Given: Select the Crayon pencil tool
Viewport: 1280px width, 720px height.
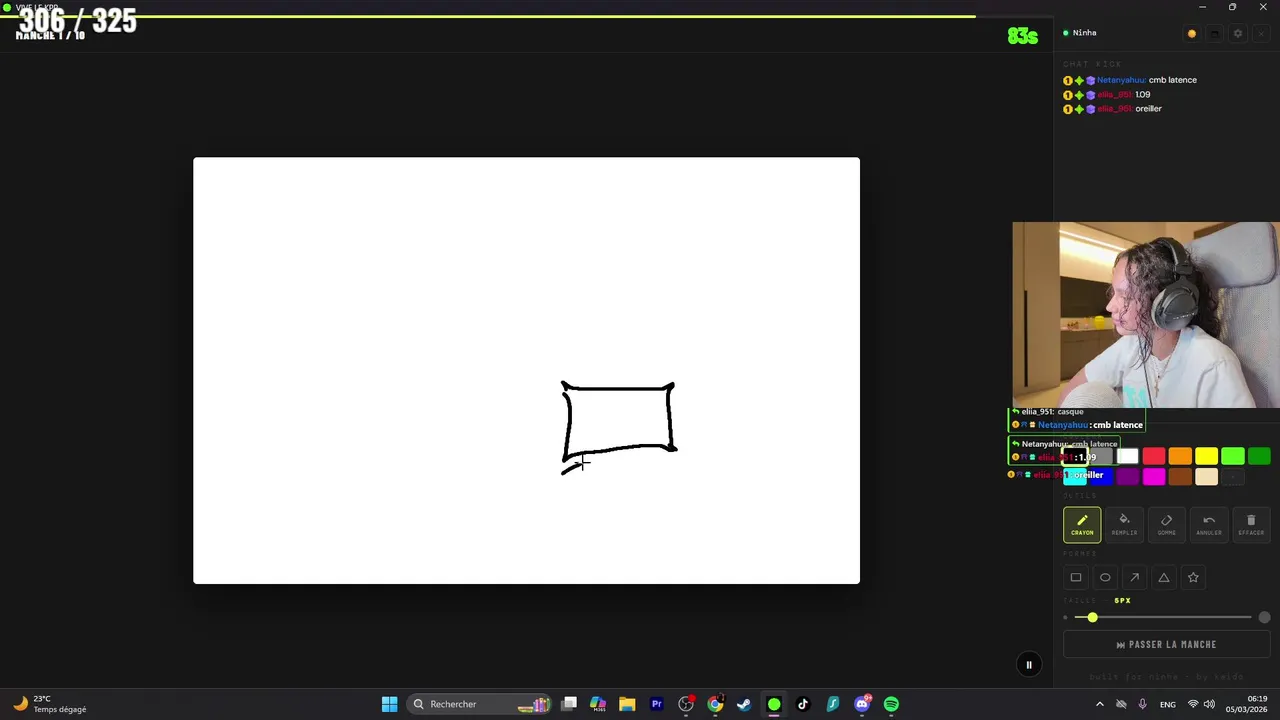Looking at the screenshot, I should pyautogui.click(x=1082, y=525).
